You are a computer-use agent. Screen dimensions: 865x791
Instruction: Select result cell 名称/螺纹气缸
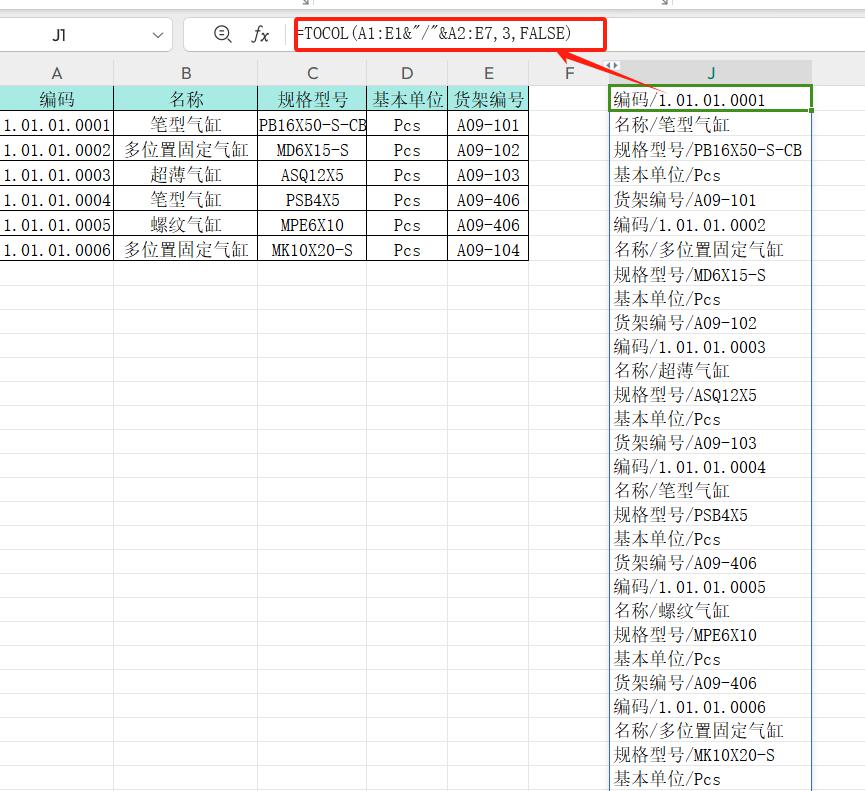click(711, 610)
